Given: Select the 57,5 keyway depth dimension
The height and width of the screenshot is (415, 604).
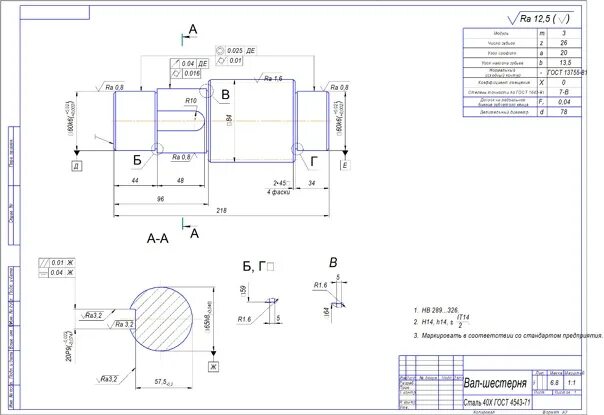Looking at the screenshot, I should click(164, 382).
